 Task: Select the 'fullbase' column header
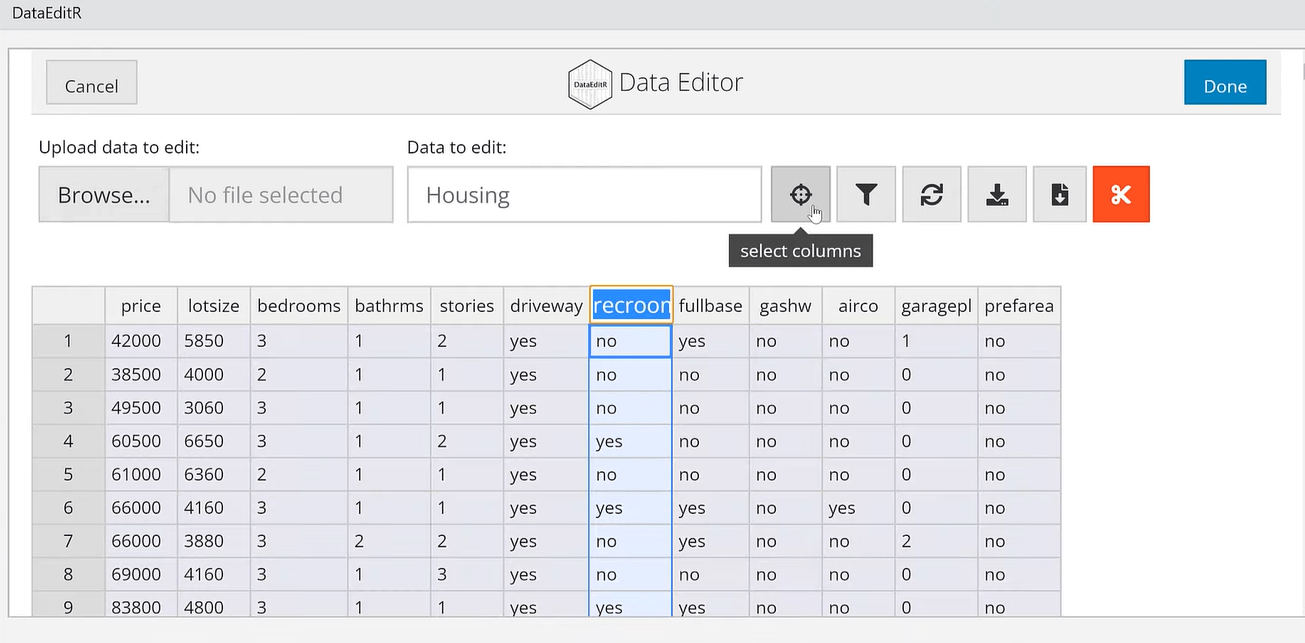click(x=711, y=306)
